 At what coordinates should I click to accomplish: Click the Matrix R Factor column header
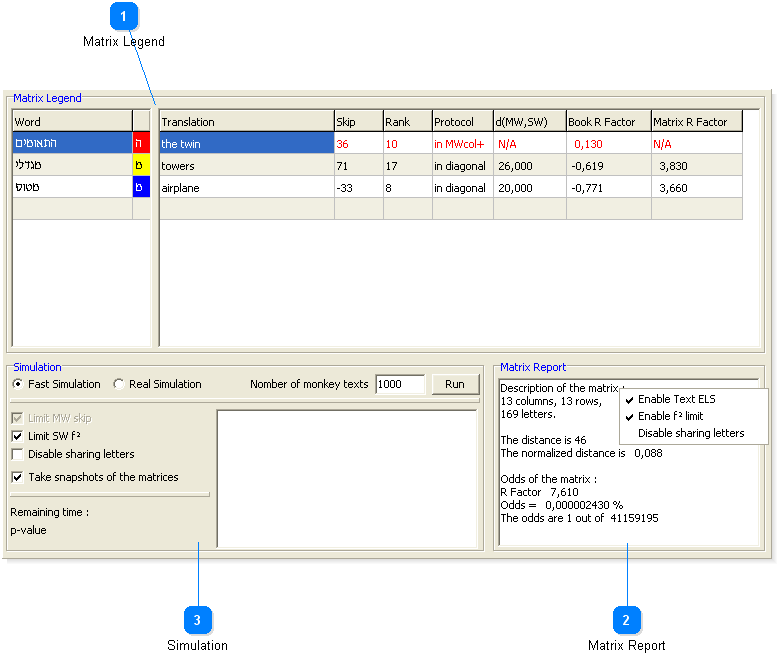pyautogui.click(x=696, y=122)
